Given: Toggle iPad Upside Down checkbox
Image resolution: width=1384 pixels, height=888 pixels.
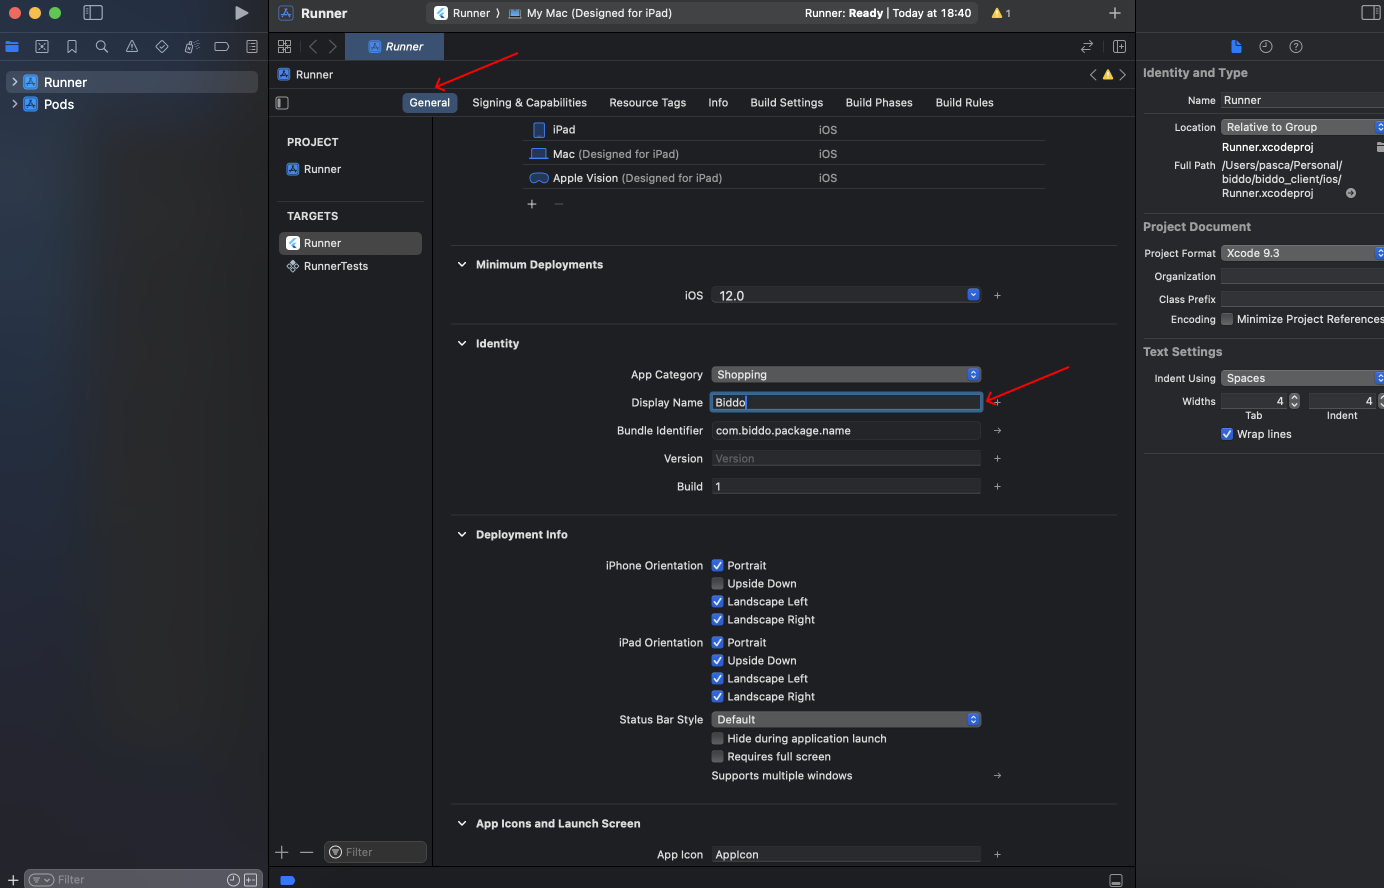Looking at the screenshot, I should tap(717, 661).
